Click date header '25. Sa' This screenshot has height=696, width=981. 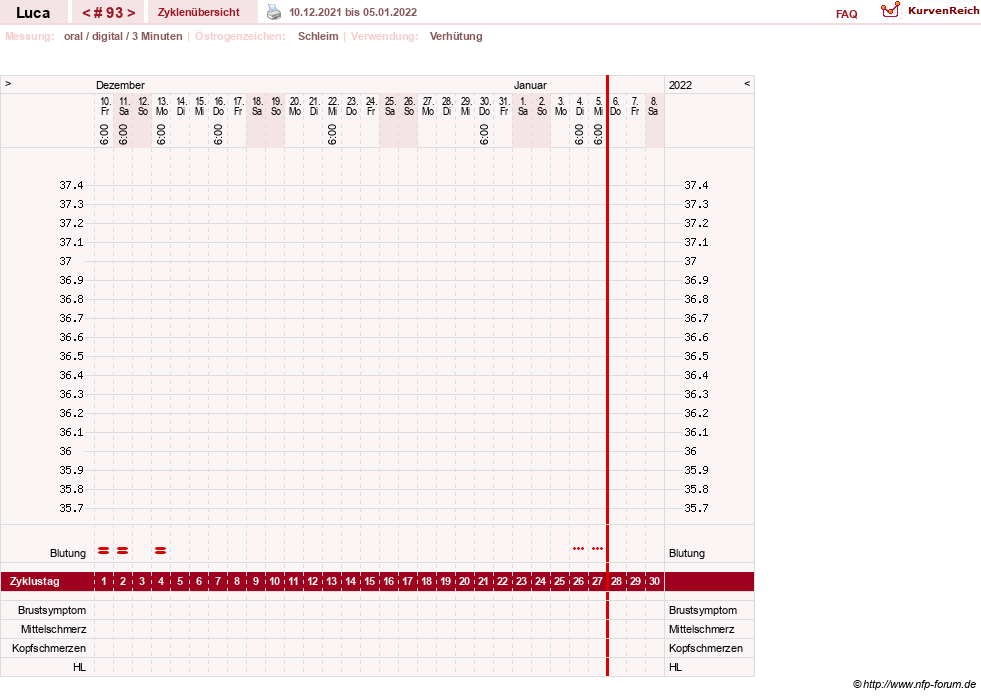(390, 106)
